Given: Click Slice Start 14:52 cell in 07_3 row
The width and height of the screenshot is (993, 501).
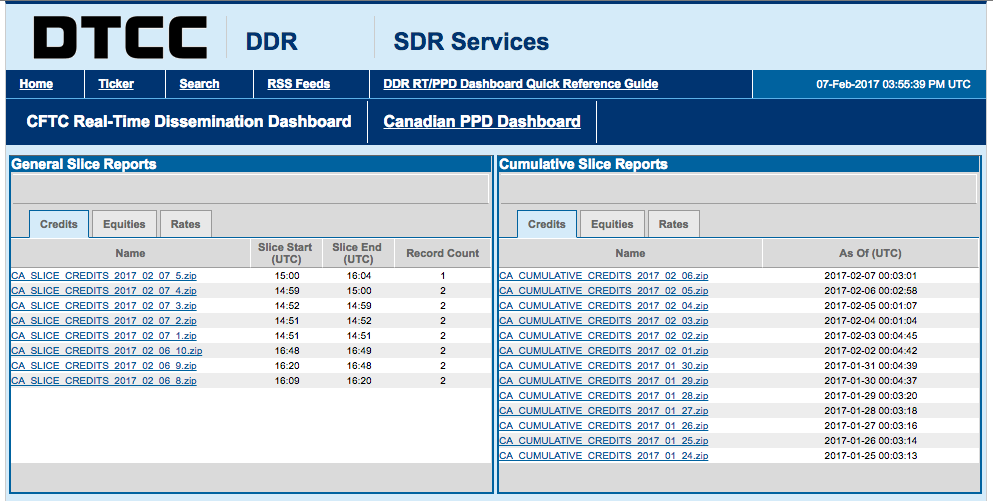Looking at the screenshot, I should (288, 306).
